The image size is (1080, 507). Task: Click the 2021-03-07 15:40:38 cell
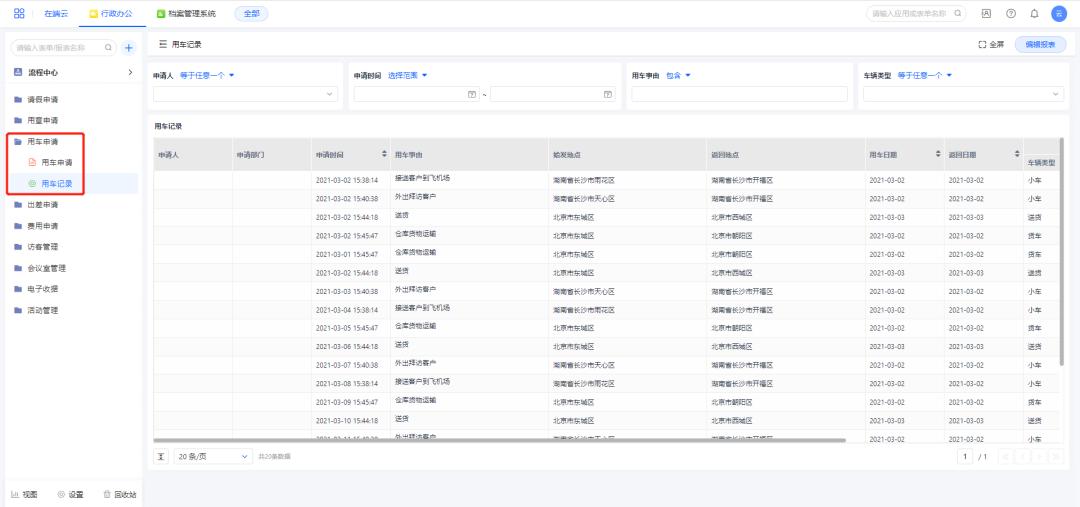(x=351, y=365)
